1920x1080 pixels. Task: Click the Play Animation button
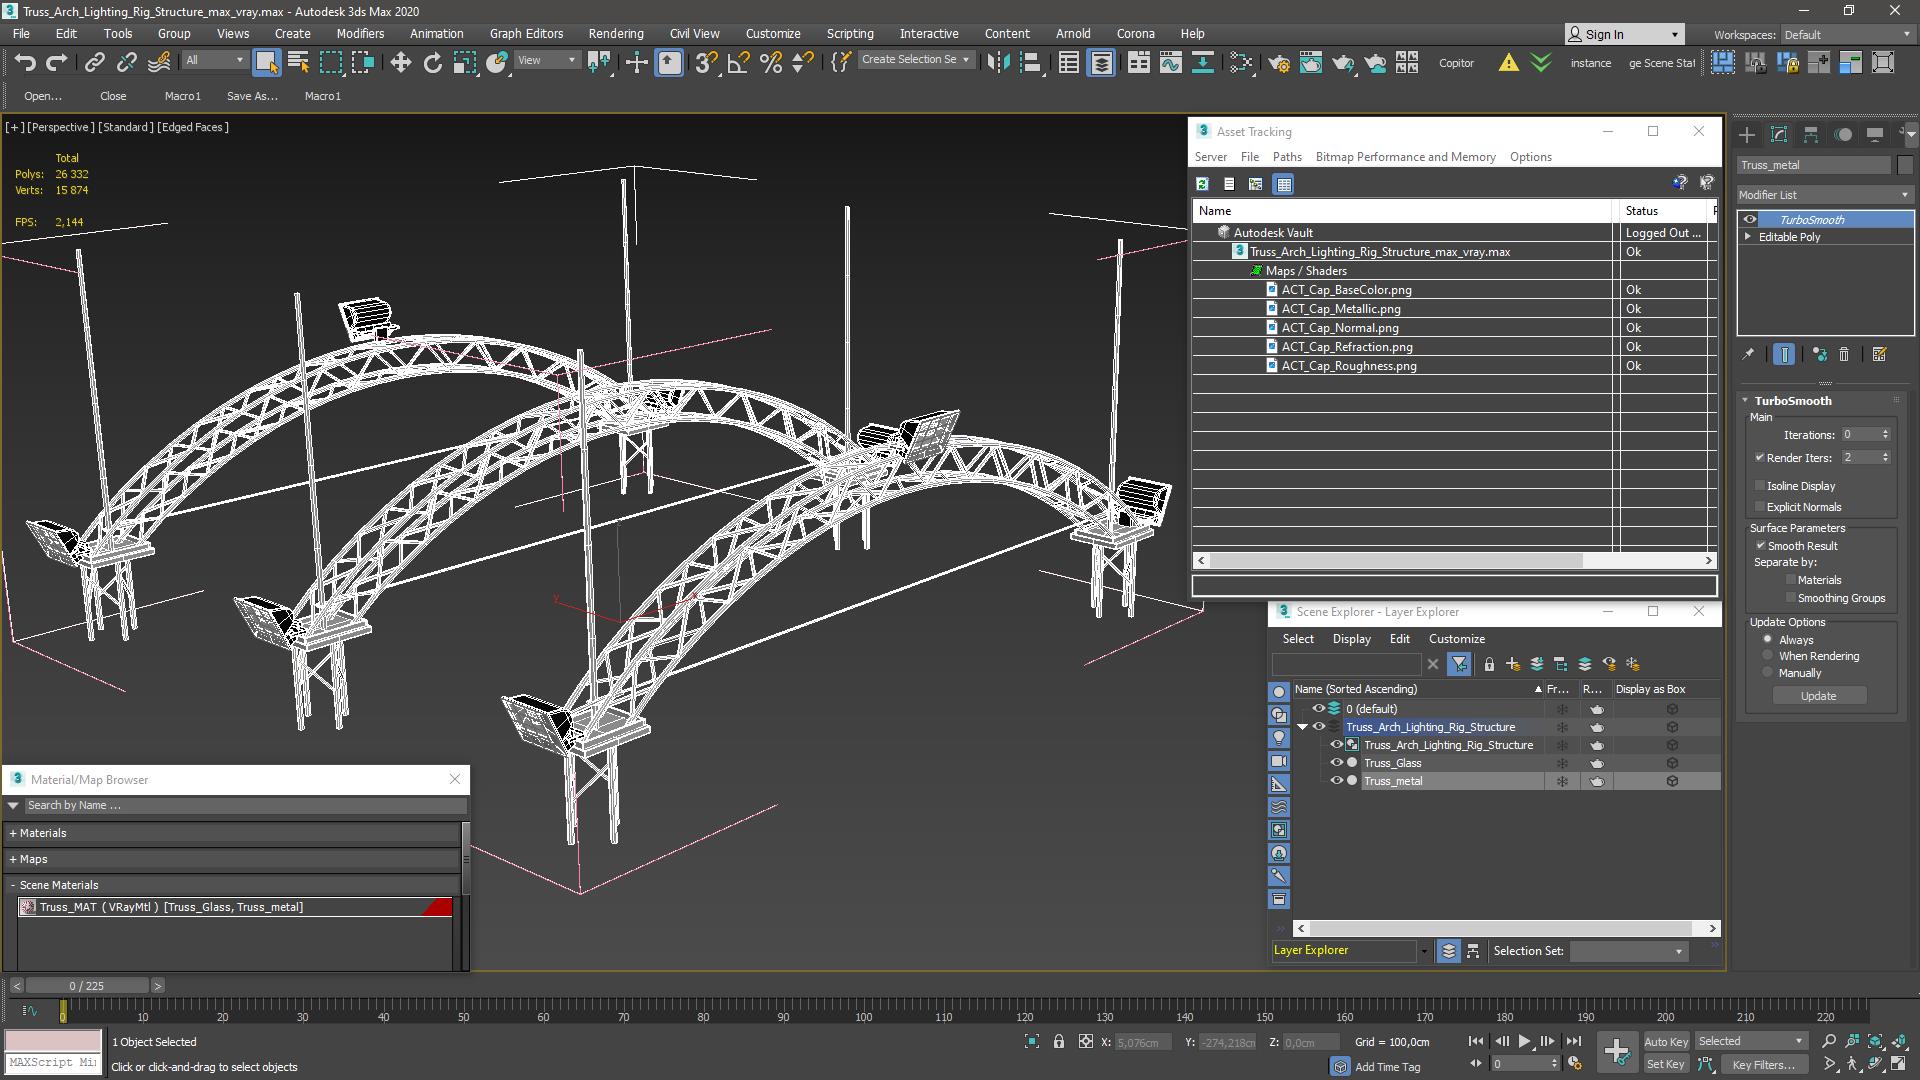tap(1524, 1041)
